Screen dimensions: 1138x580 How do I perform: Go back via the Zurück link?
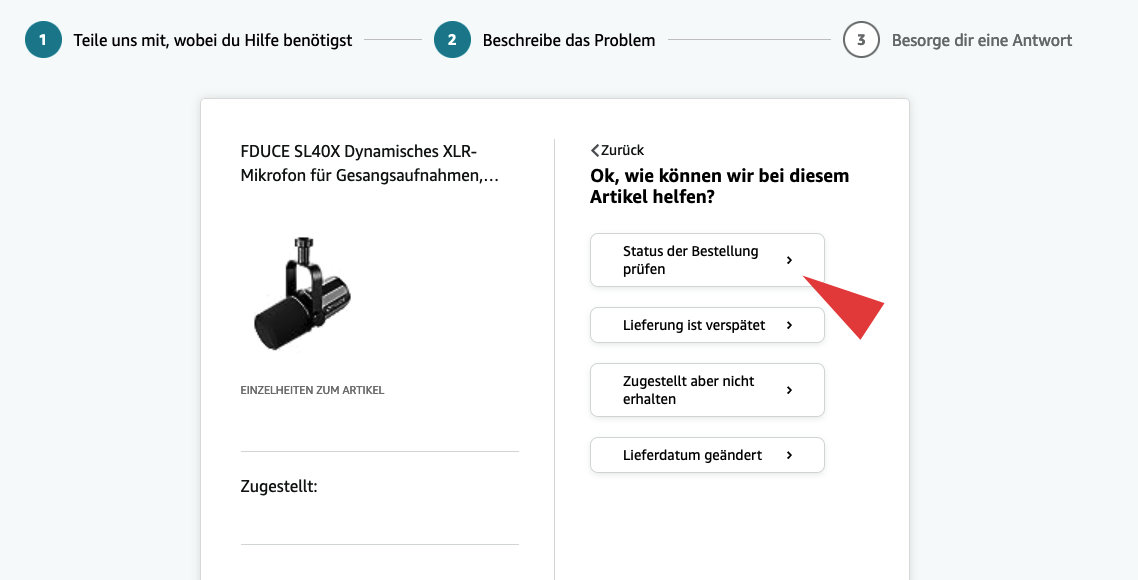[x=623, y=151]
